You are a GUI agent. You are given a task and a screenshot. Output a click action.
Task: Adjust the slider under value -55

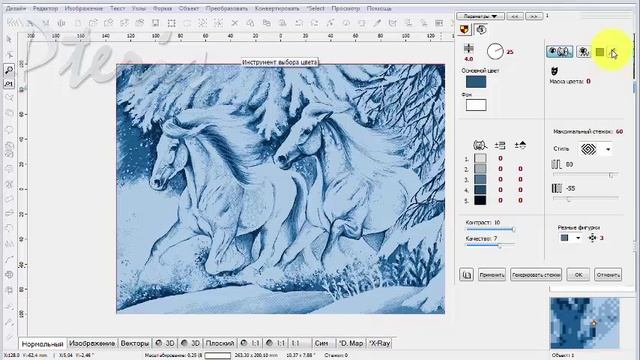pyautogui.click(x=585, y=199)
